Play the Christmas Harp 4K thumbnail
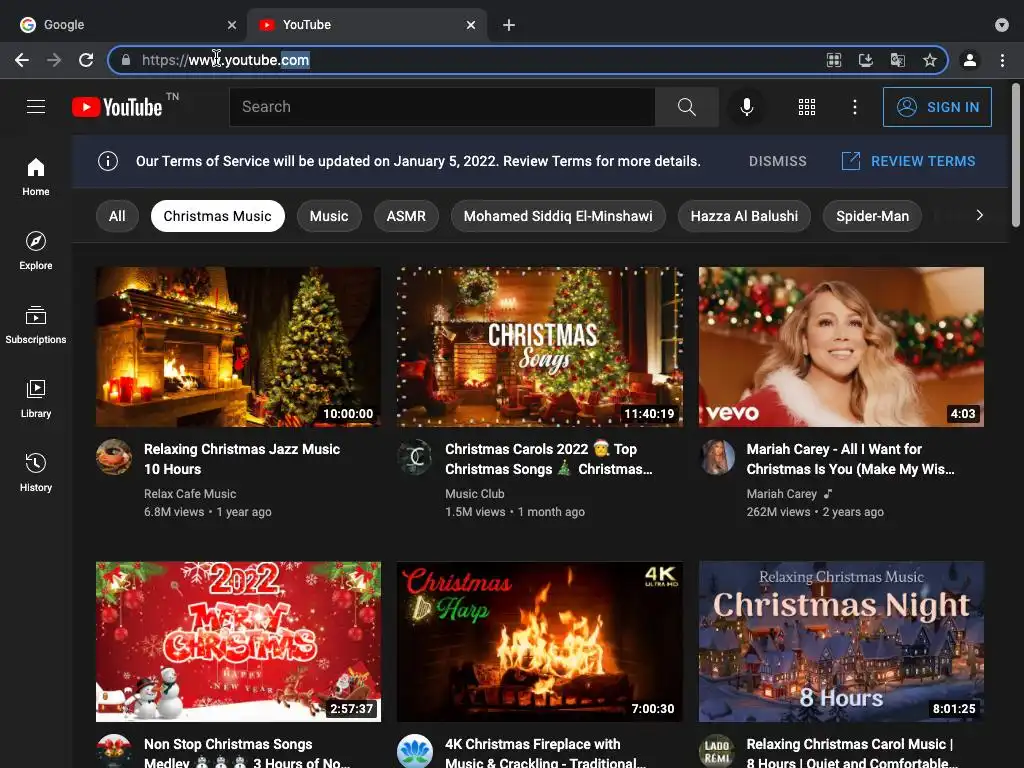Screen dimensions: 1024x768 tap(539, 641)
